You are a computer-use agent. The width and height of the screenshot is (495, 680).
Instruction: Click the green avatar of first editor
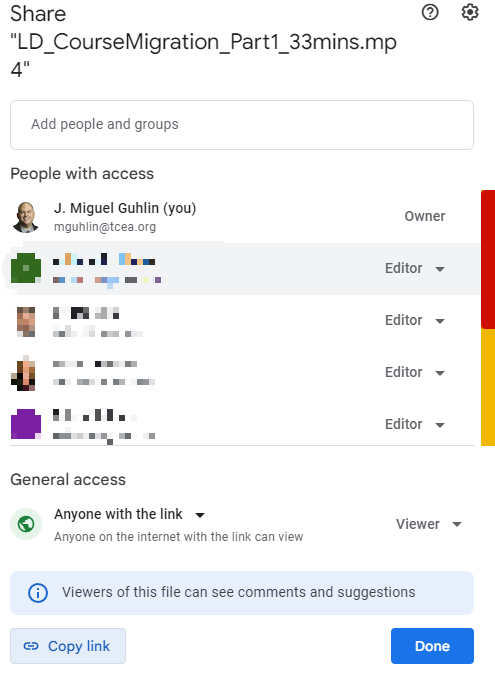click(26, 268)
